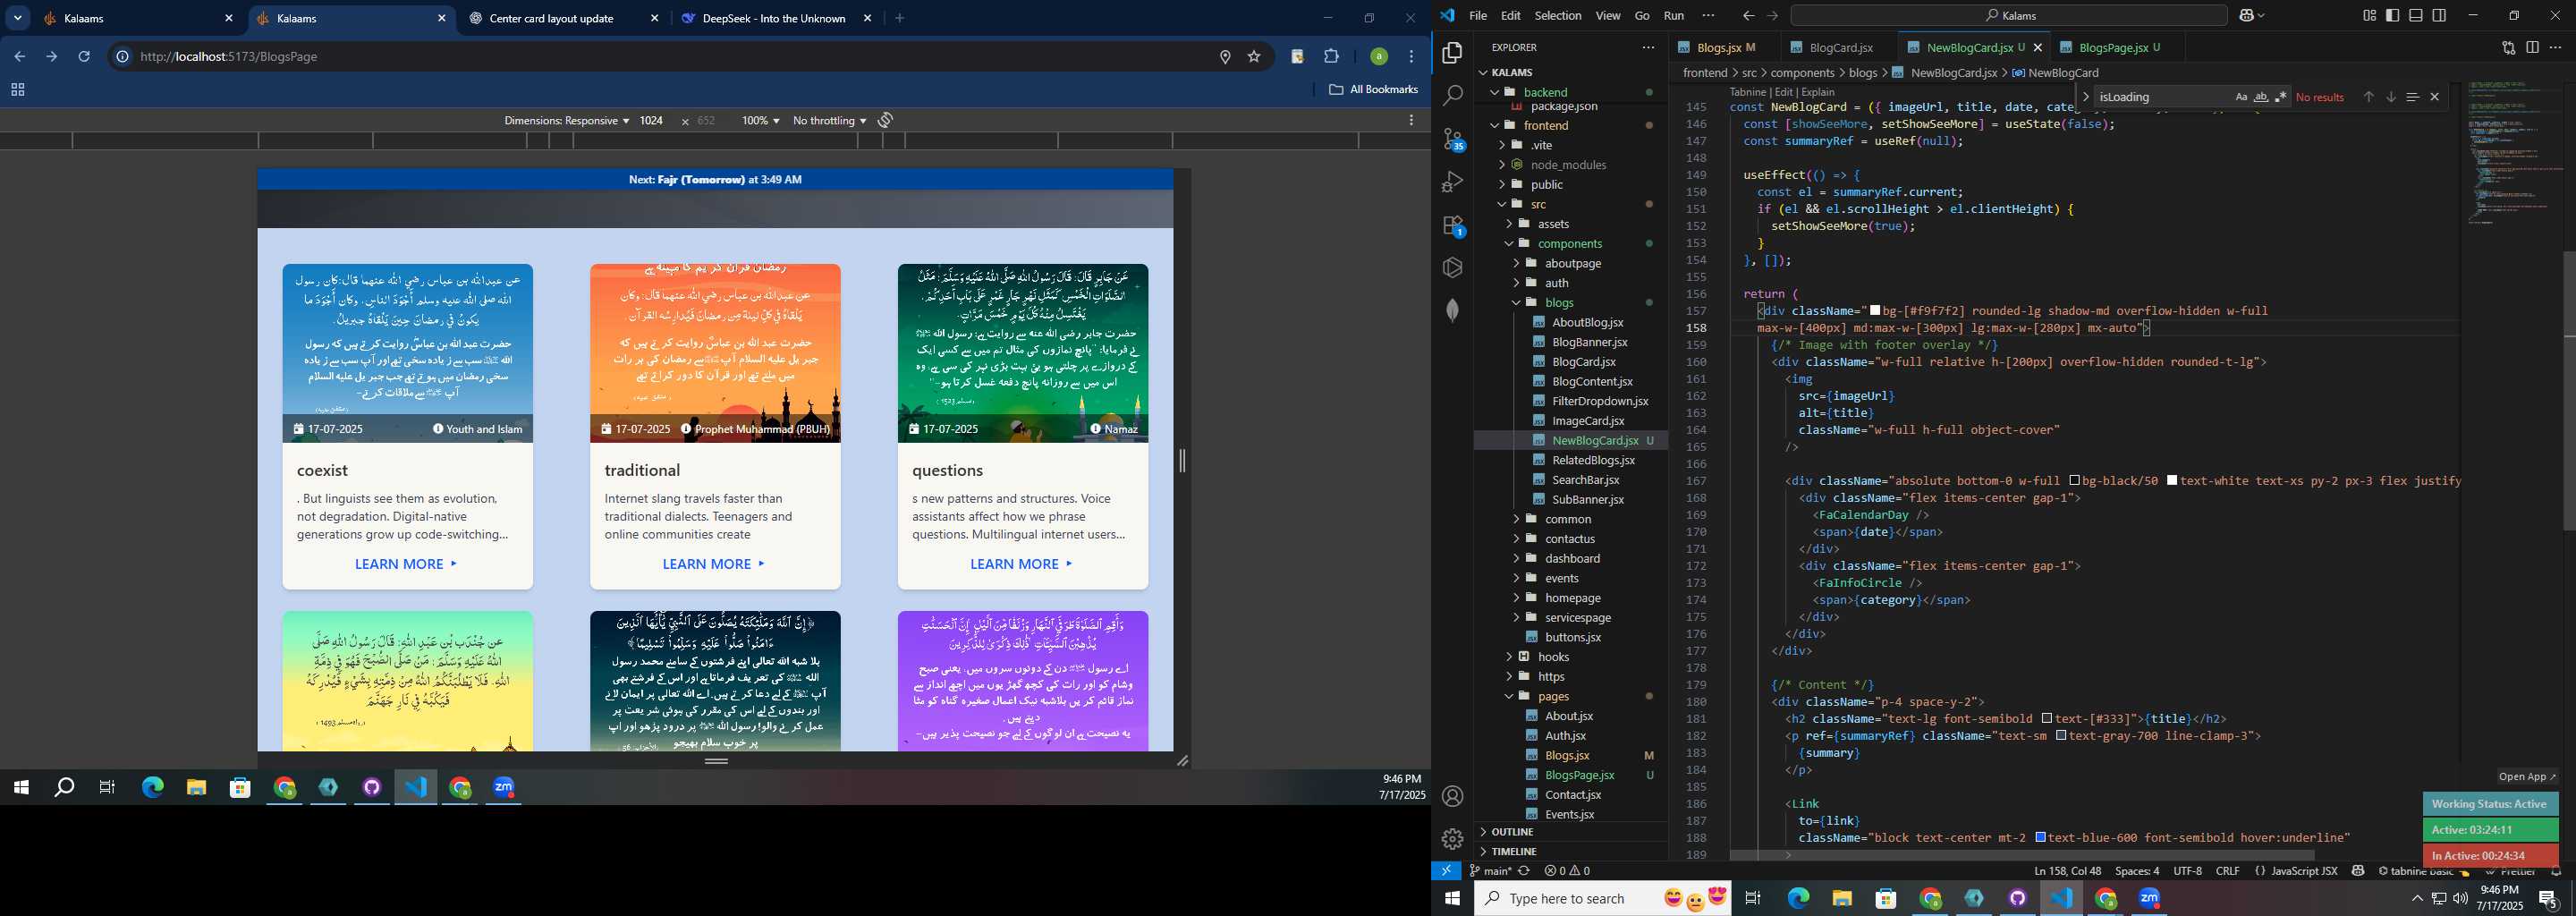Expand the TIMELINE section
The image size is (2576, 916).
pyautogui.click(x=1514, y=851)
